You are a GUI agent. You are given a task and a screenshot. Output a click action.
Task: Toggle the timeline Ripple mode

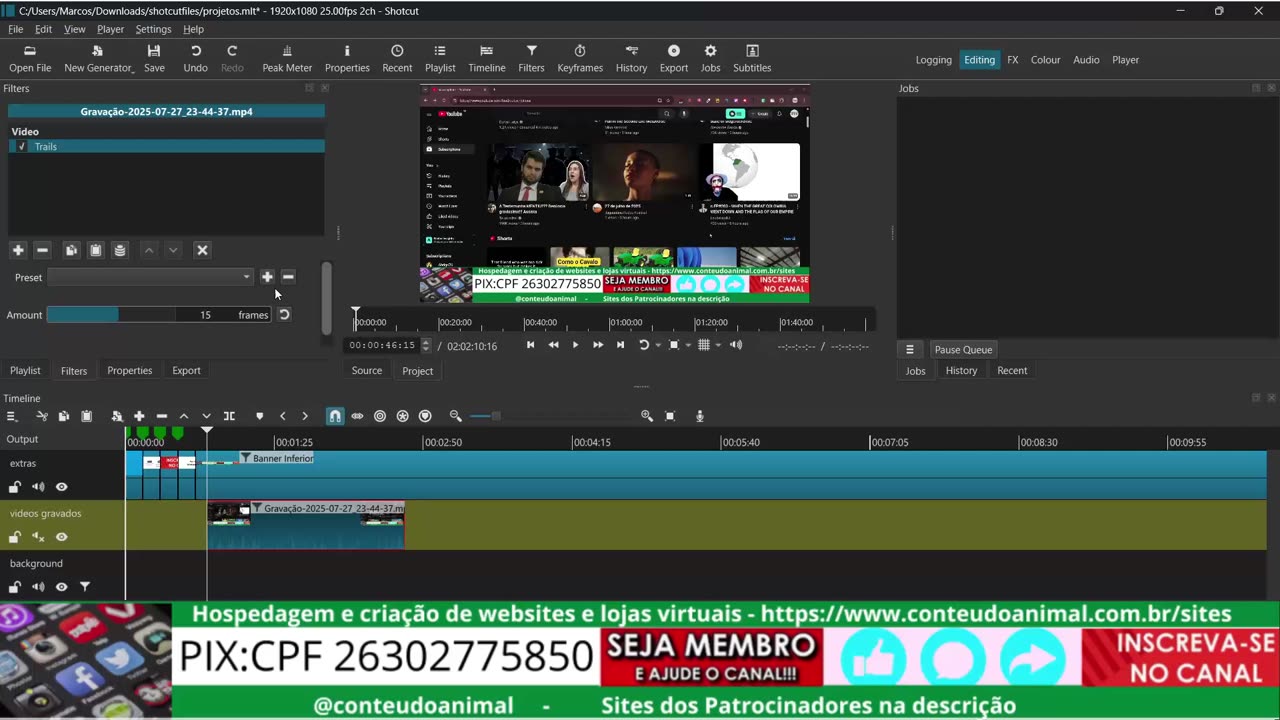[380, 416]
